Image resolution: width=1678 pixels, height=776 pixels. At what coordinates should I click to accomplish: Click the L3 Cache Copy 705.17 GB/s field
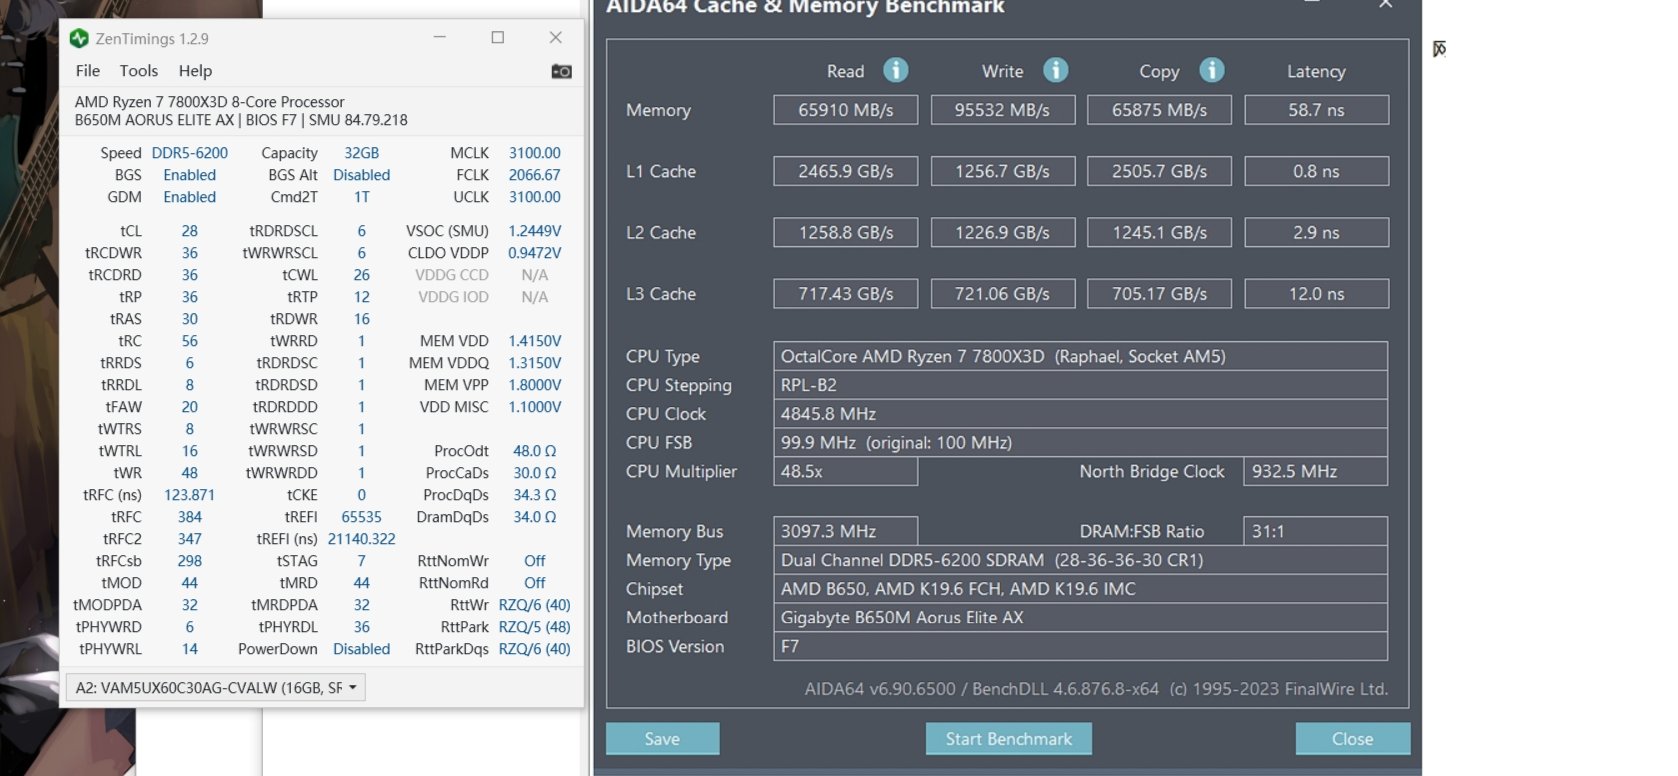coord(1159,294)
